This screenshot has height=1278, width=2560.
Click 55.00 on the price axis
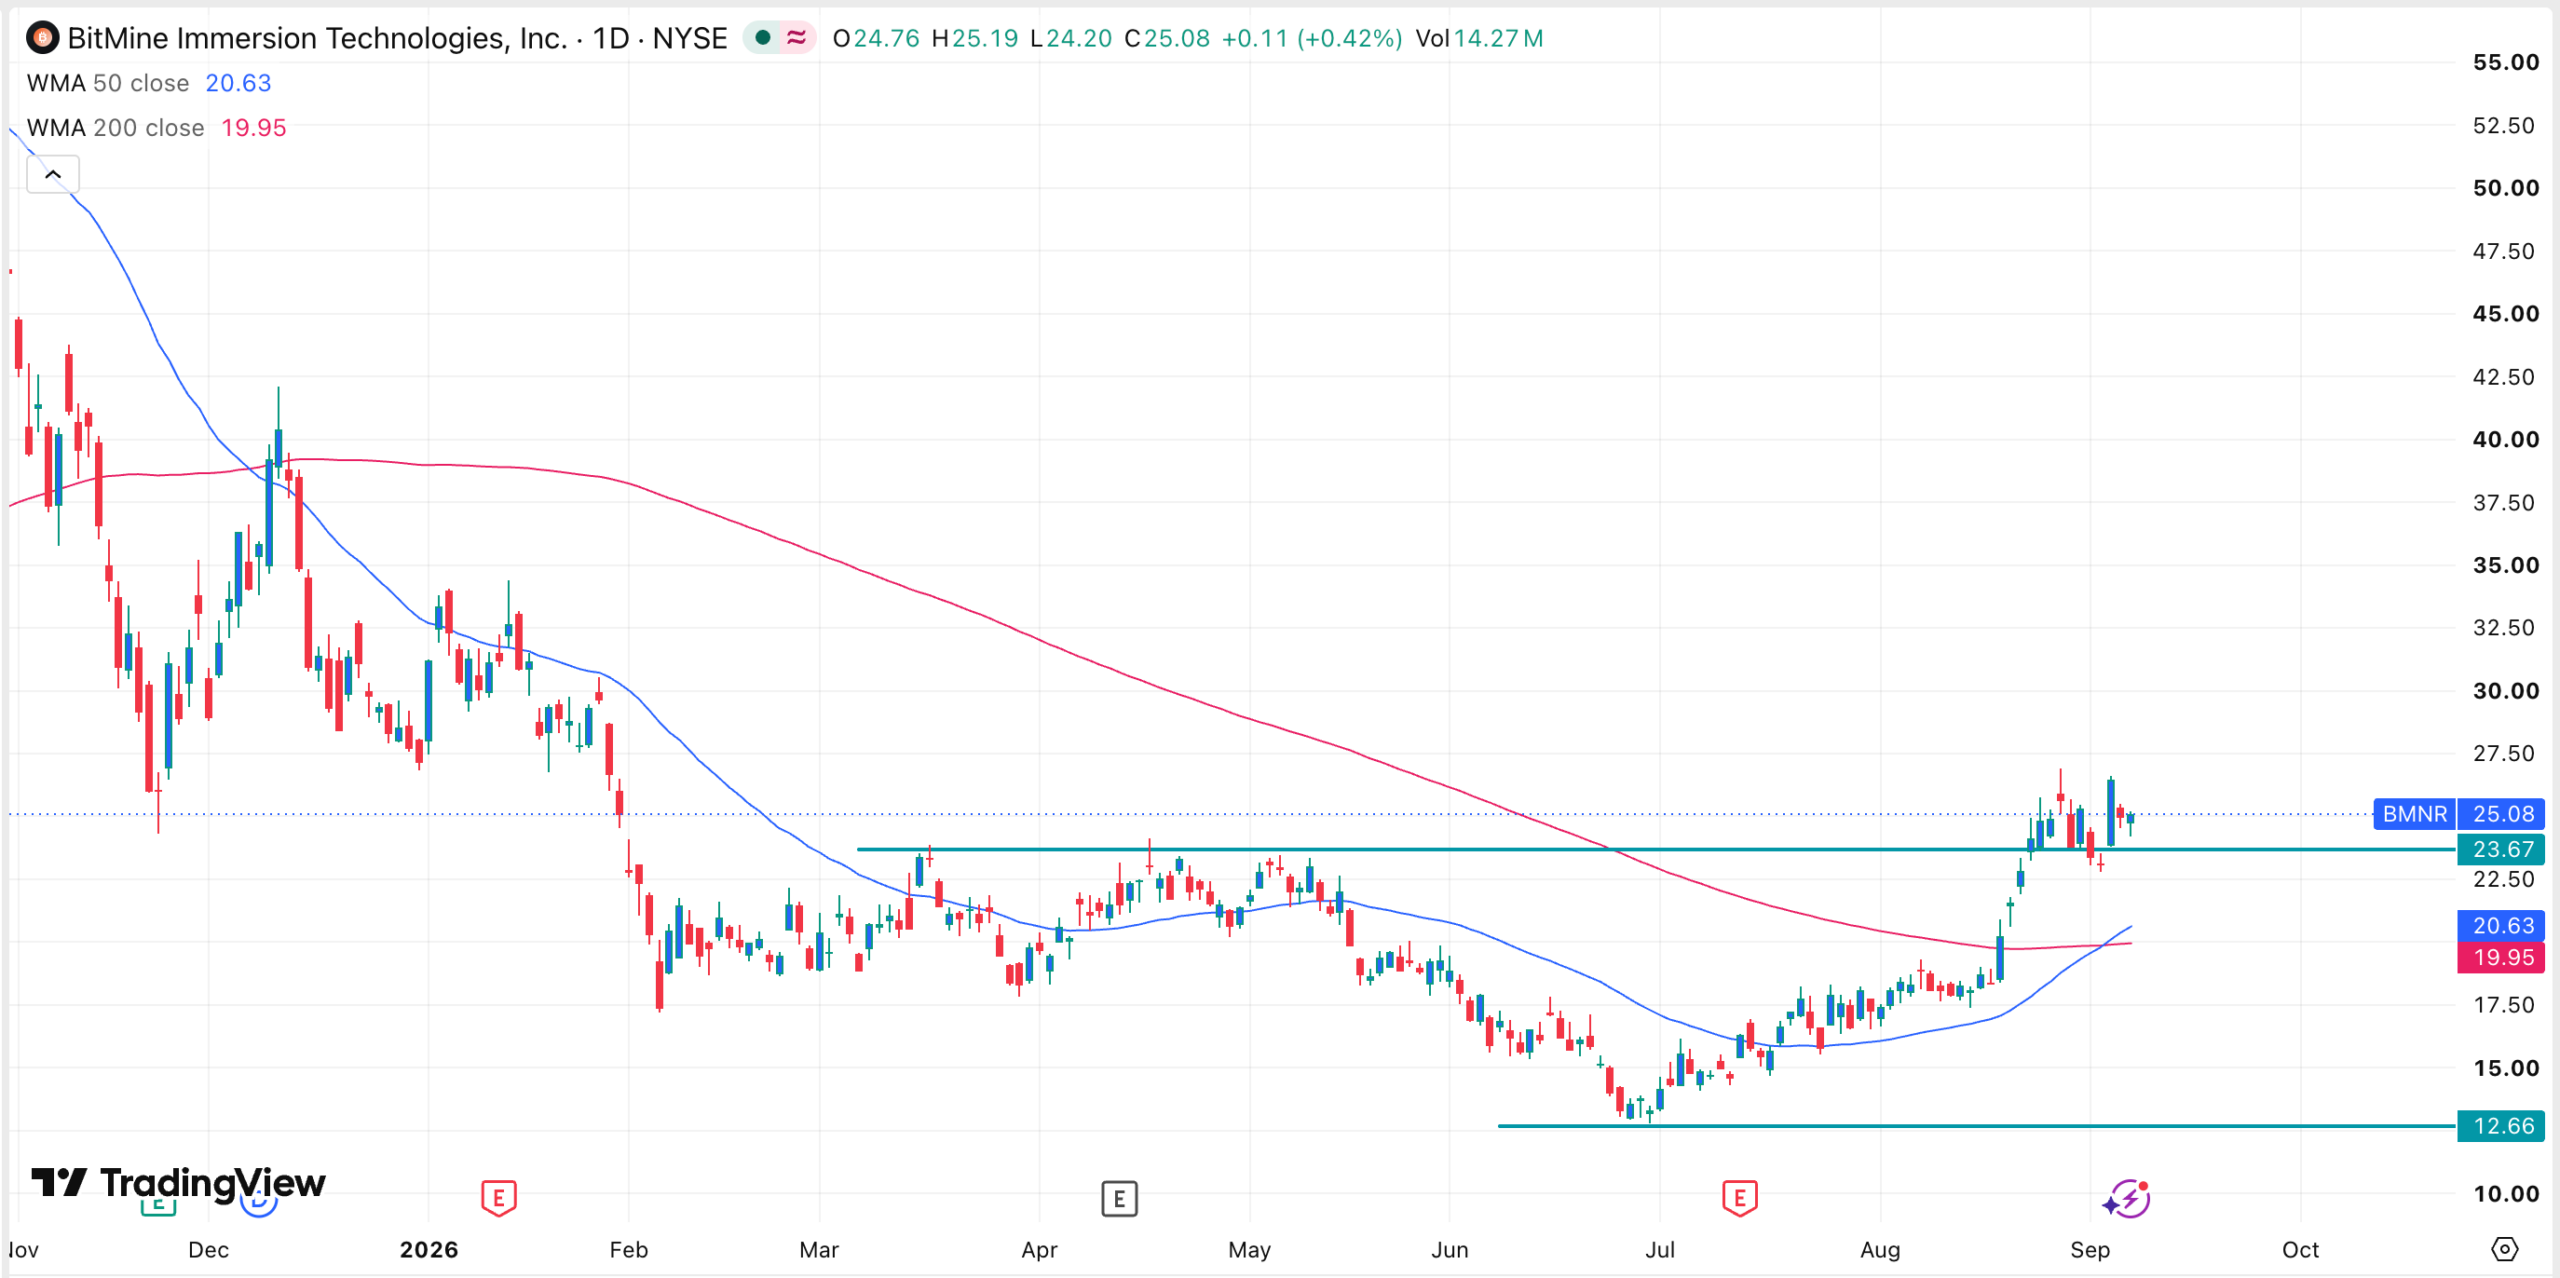[2505, 62]
